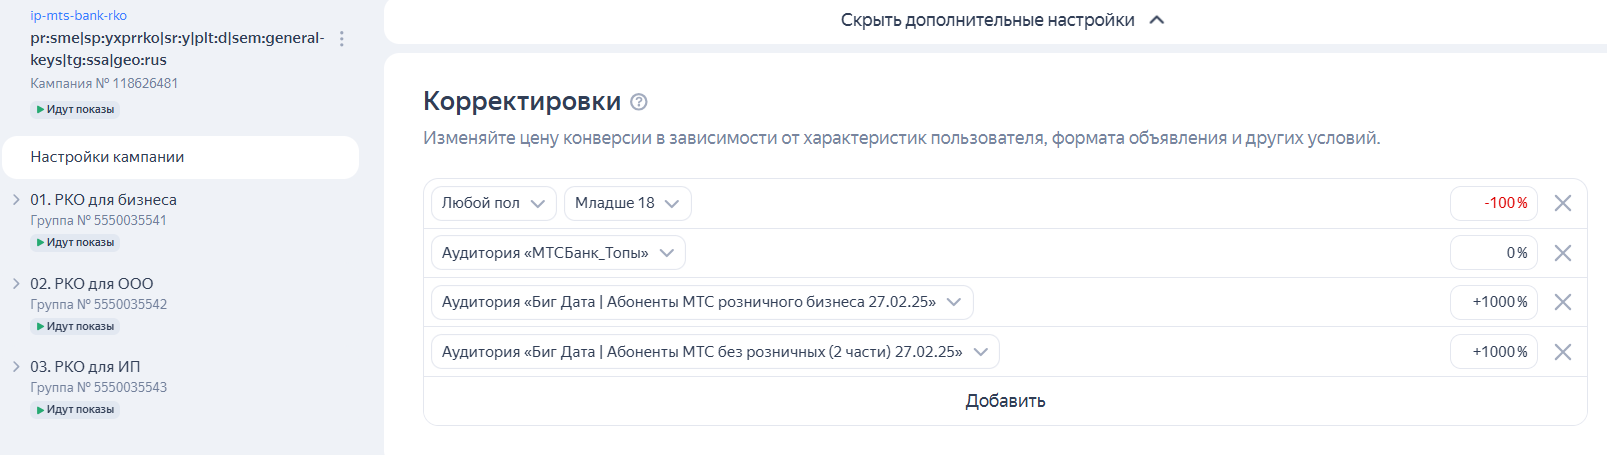1607x455 pixels.
Task: Open the Любой пол gender dropdown
Action: click(x=494, y=203)
